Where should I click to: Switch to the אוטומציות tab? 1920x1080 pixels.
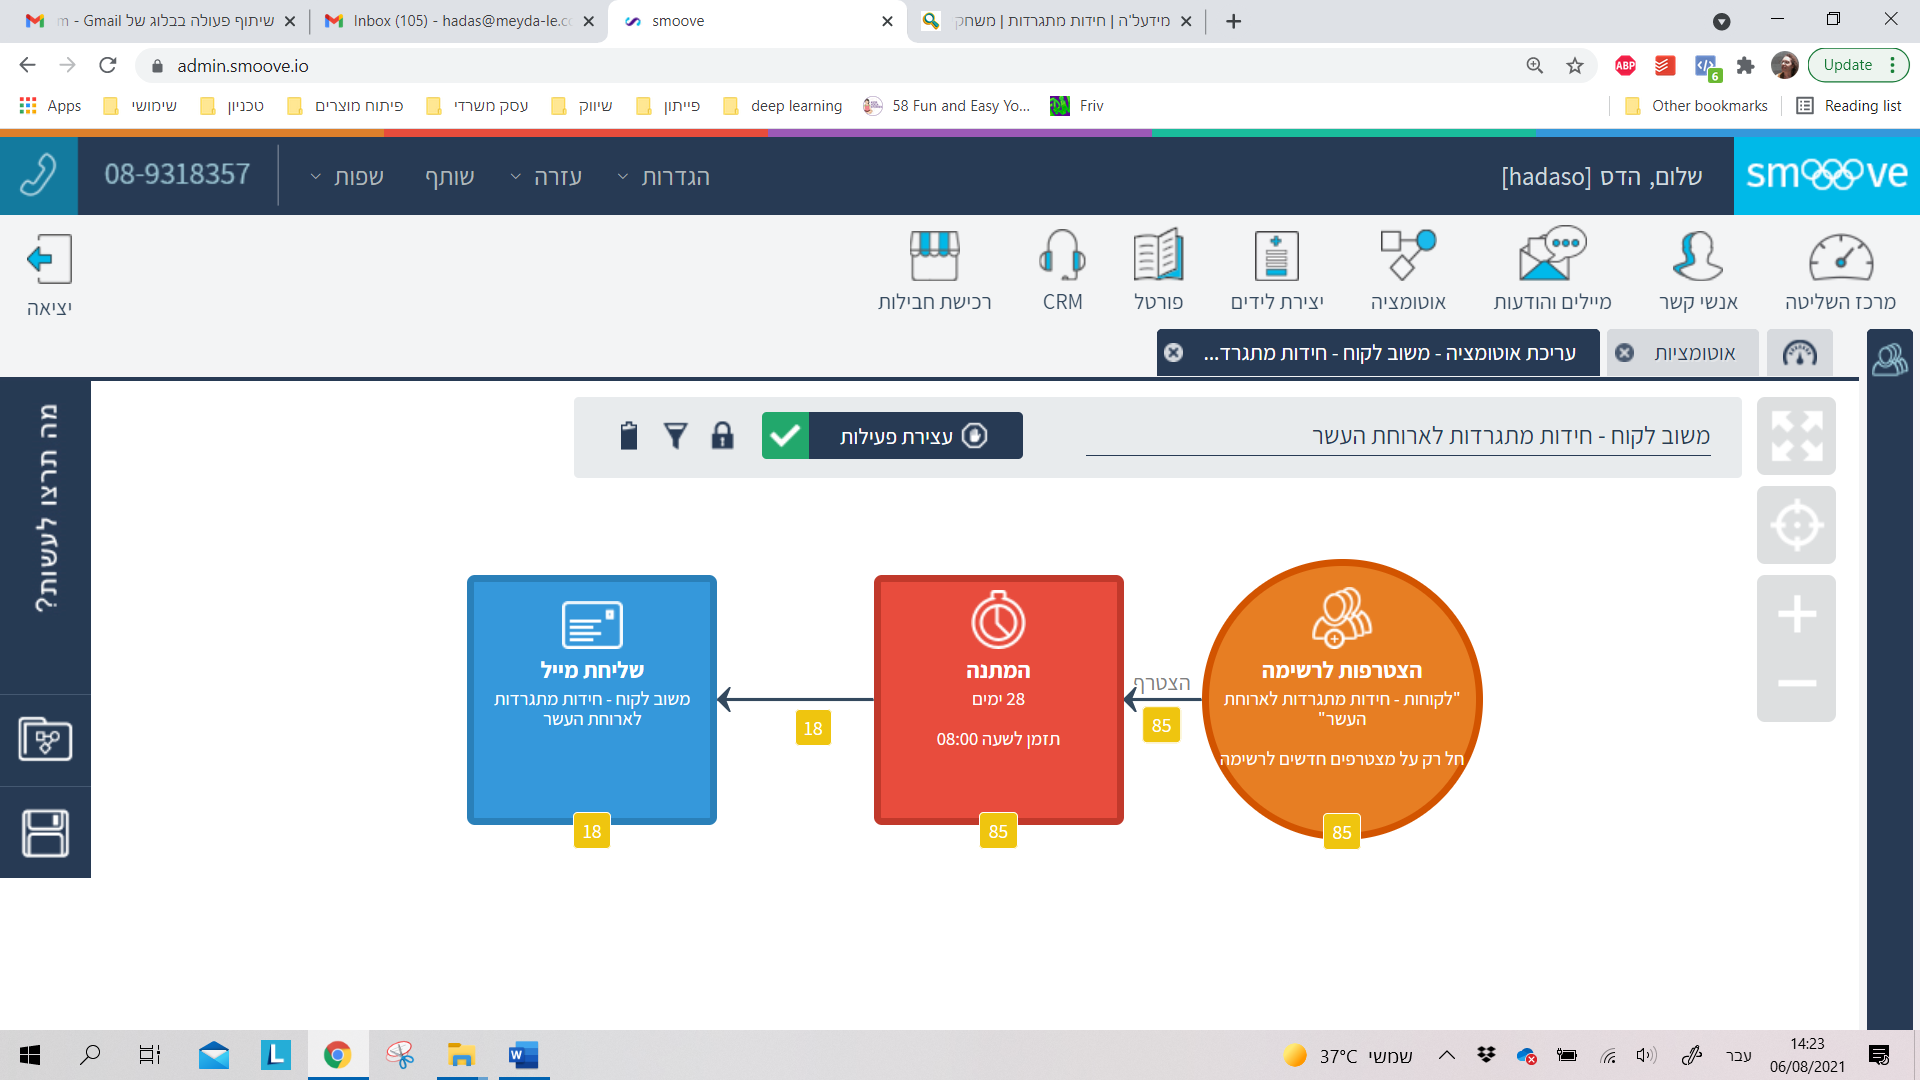[1694, 353]
